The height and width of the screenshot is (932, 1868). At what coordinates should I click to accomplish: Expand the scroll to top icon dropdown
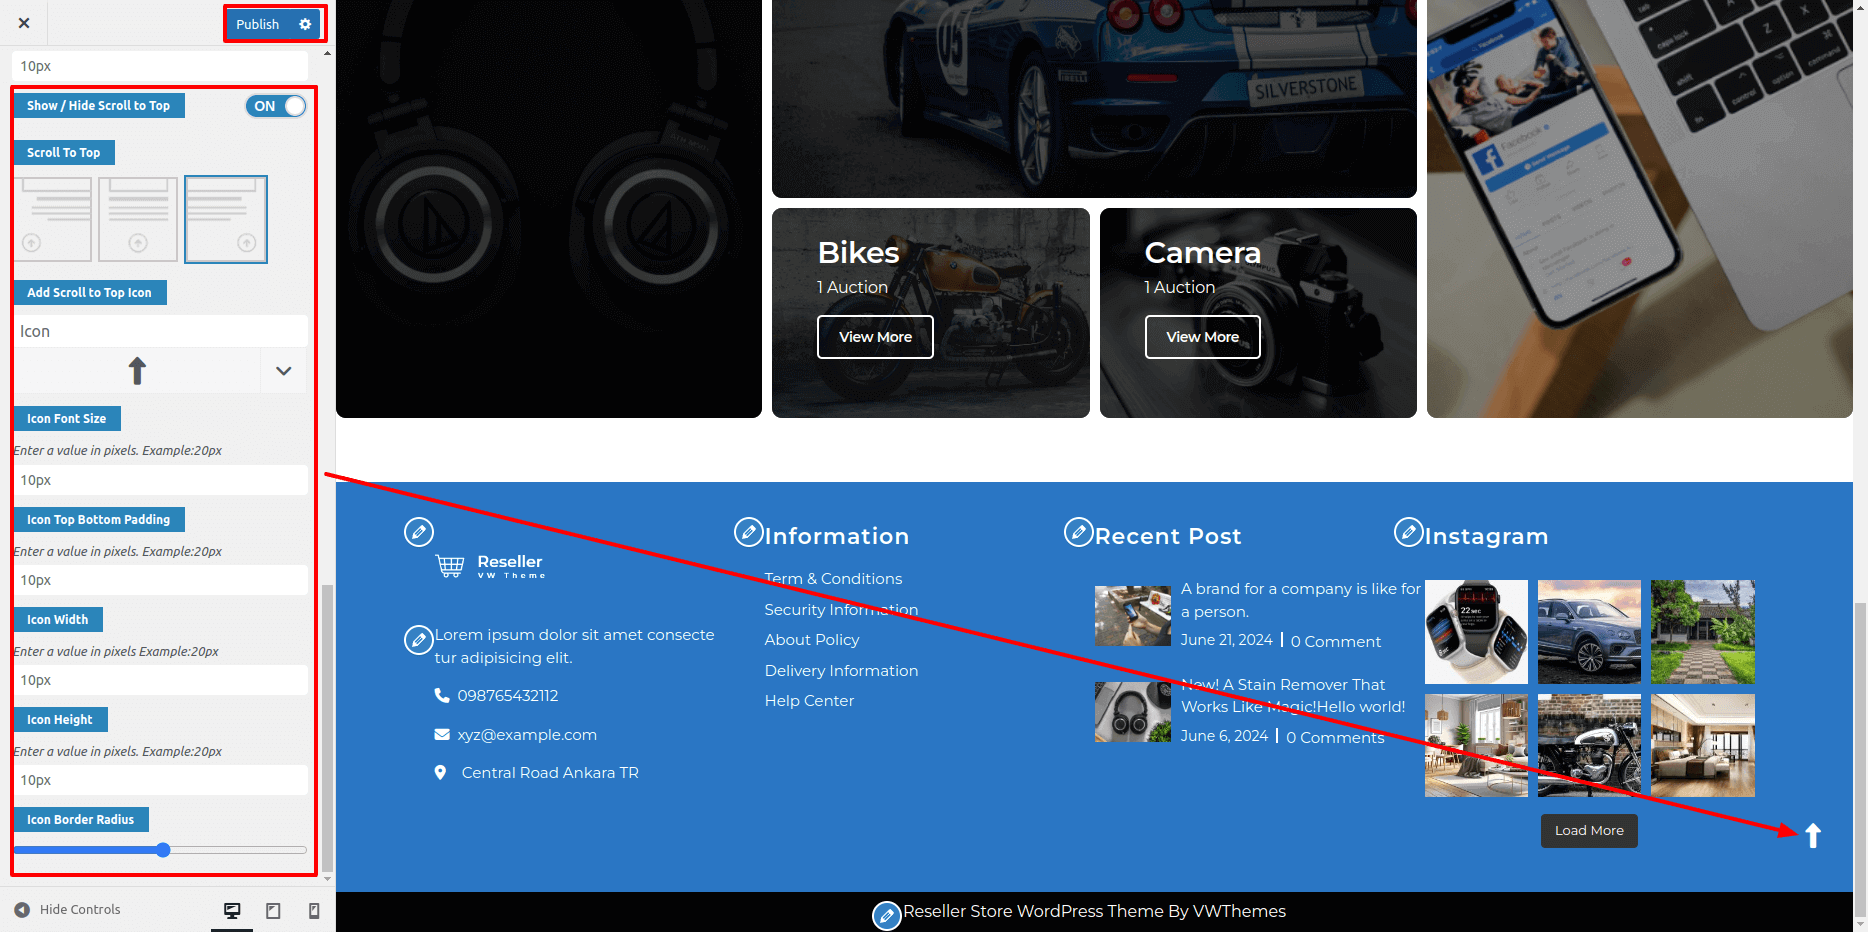[x=283, y=371]
